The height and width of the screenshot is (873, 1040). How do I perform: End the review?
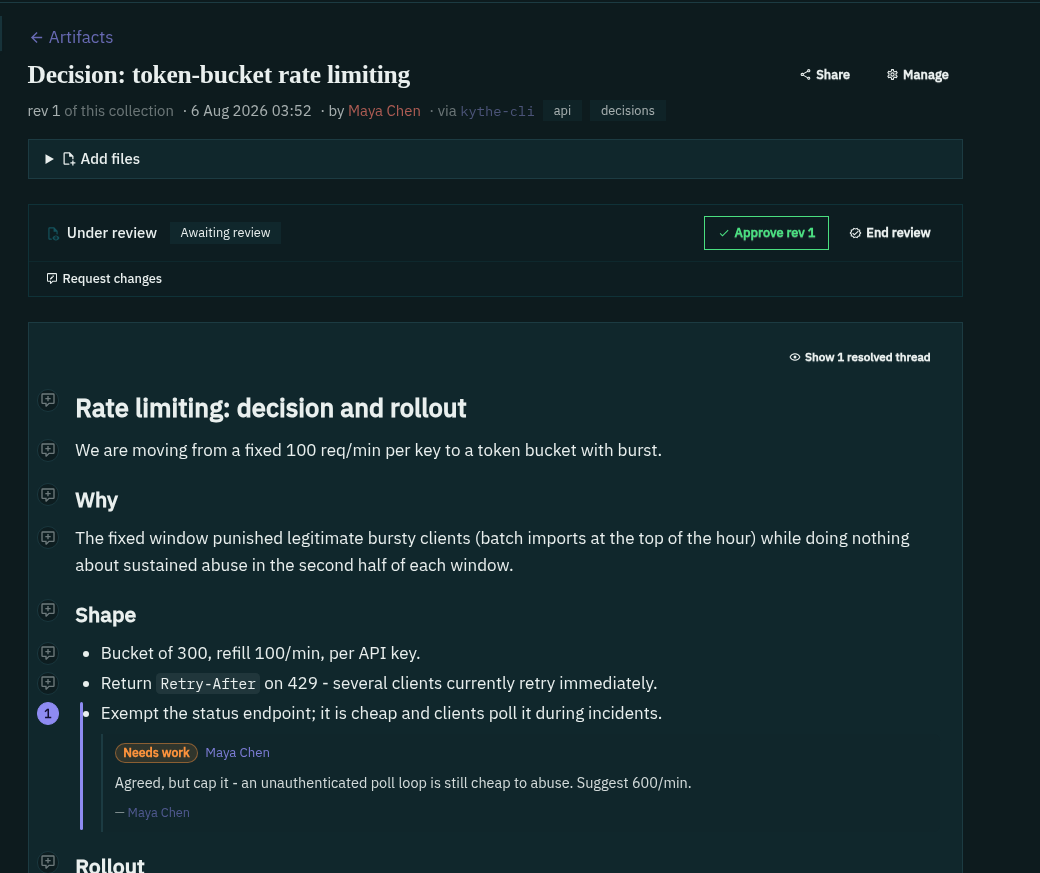point(890,233)
